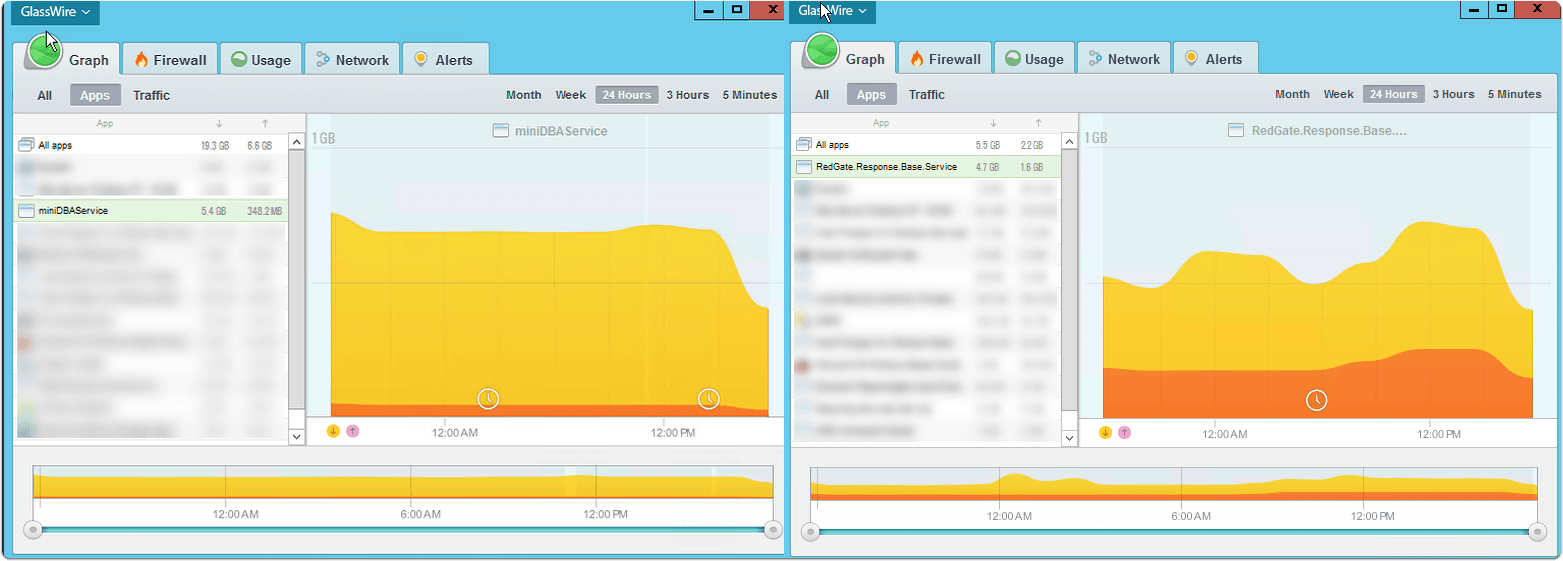Open Network tab in right window
Viewport: 1563px width, 561px height.
1124,60
